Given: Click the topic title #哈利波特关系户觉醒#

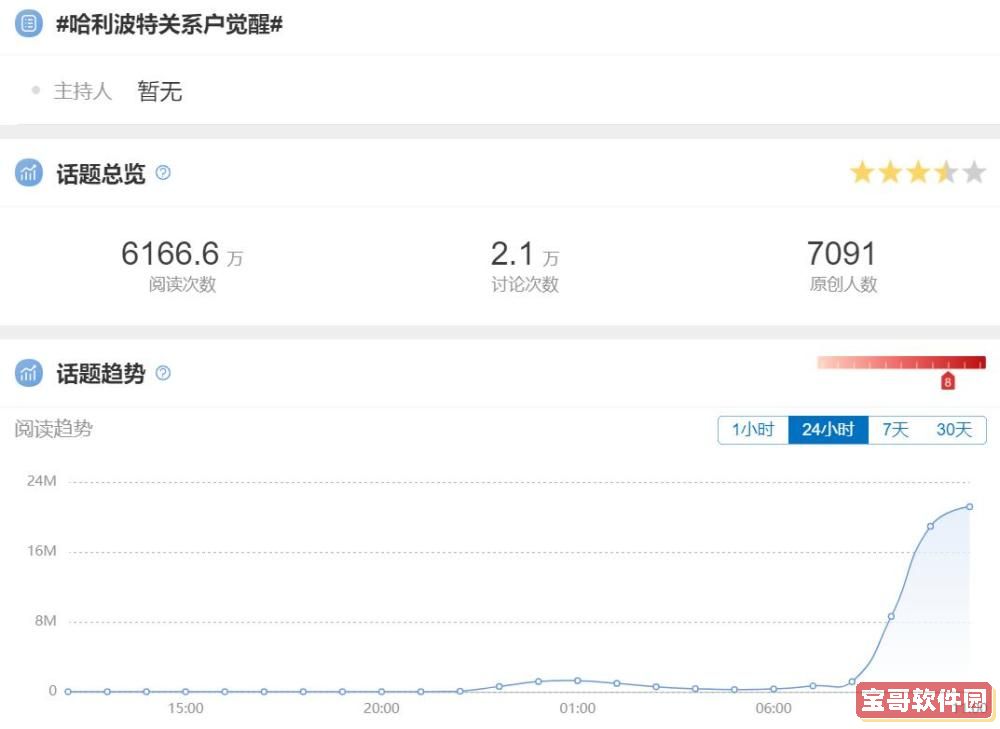Looking at the screenshot, I should click(170, 24).
